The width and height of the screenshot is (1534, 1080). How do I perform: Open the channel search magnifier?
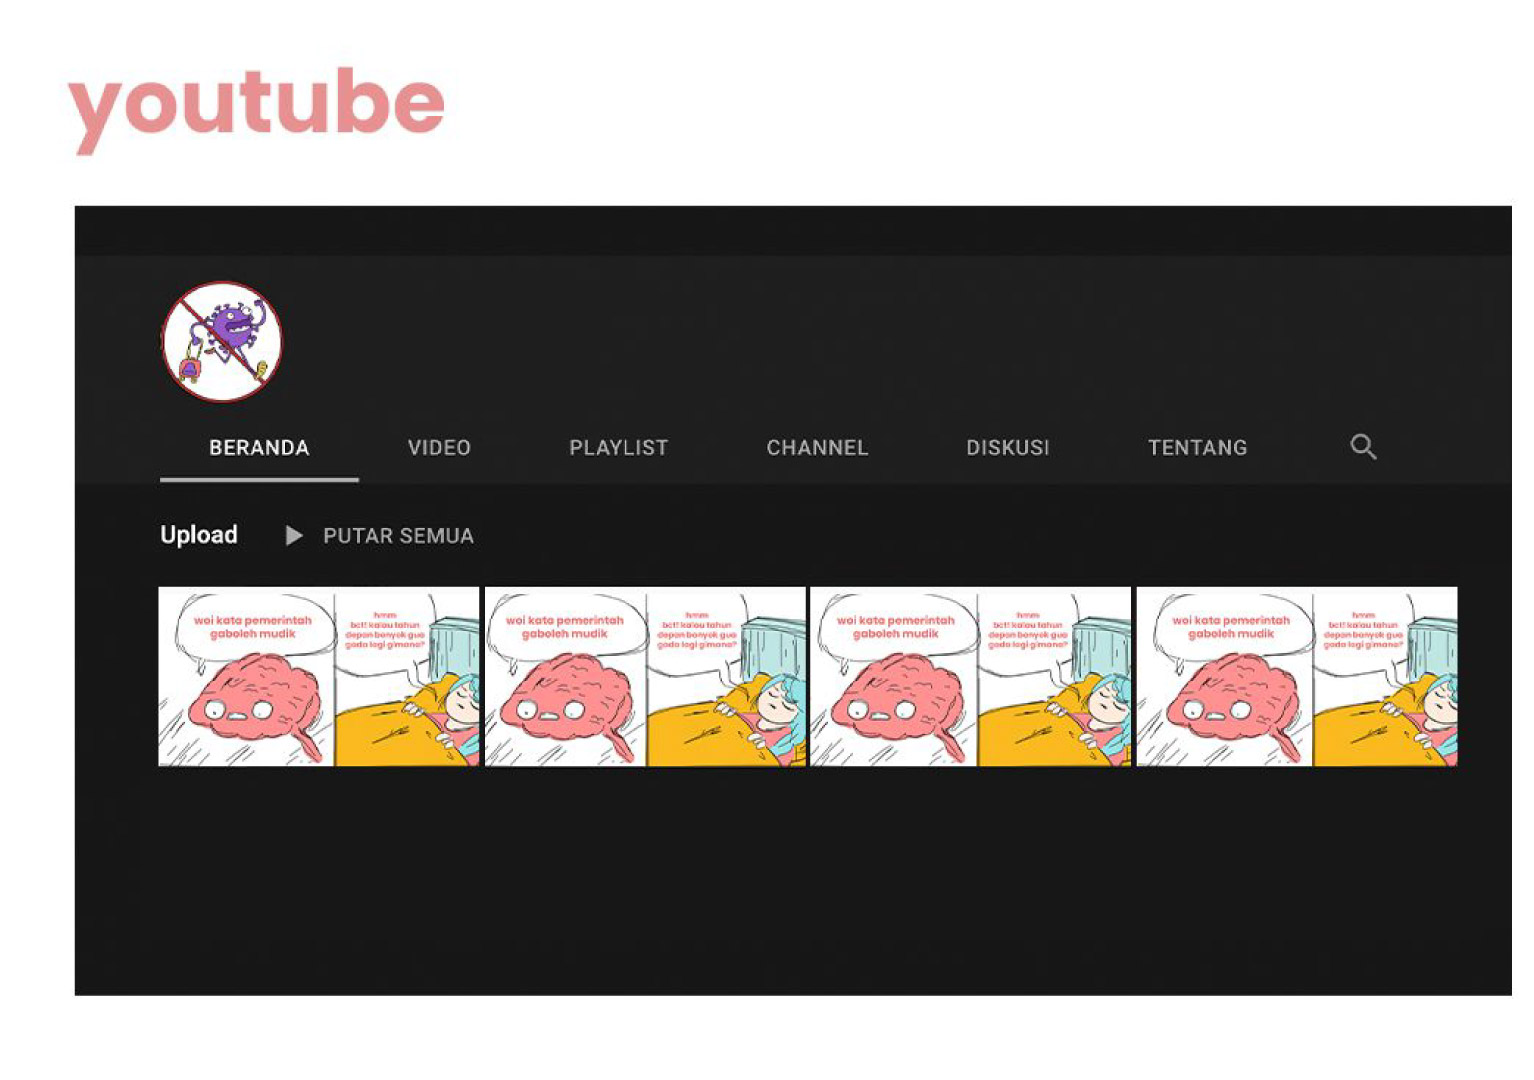(1363, 447)
